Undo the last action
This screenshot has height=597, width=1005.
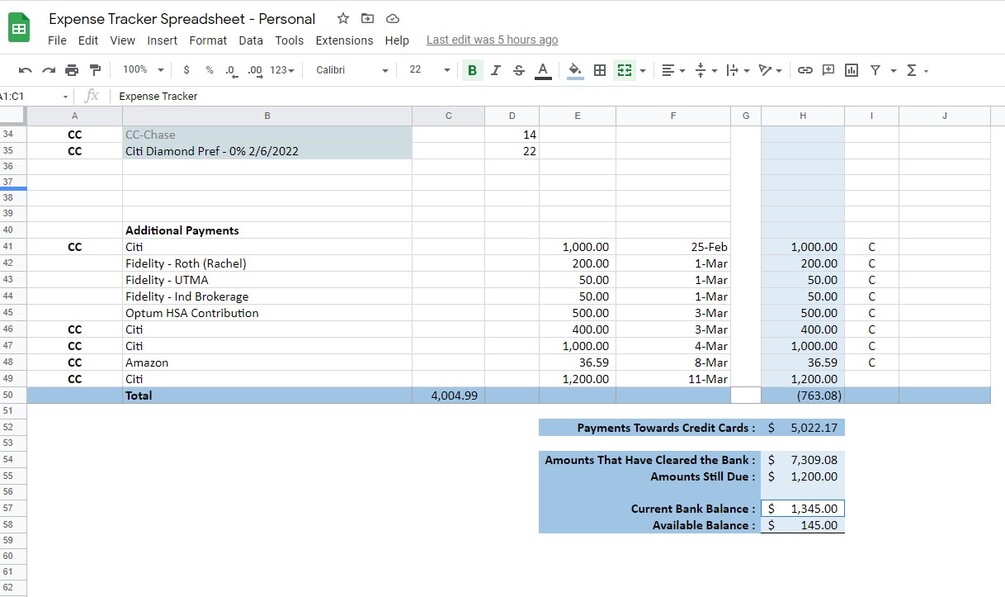25,70
